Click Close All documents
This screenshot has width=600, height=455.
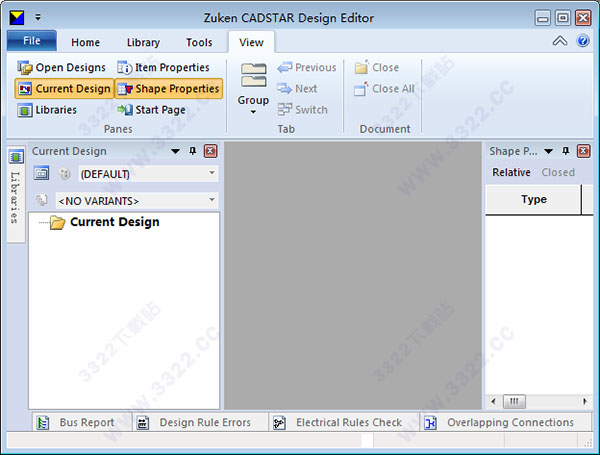pos(384,89)
